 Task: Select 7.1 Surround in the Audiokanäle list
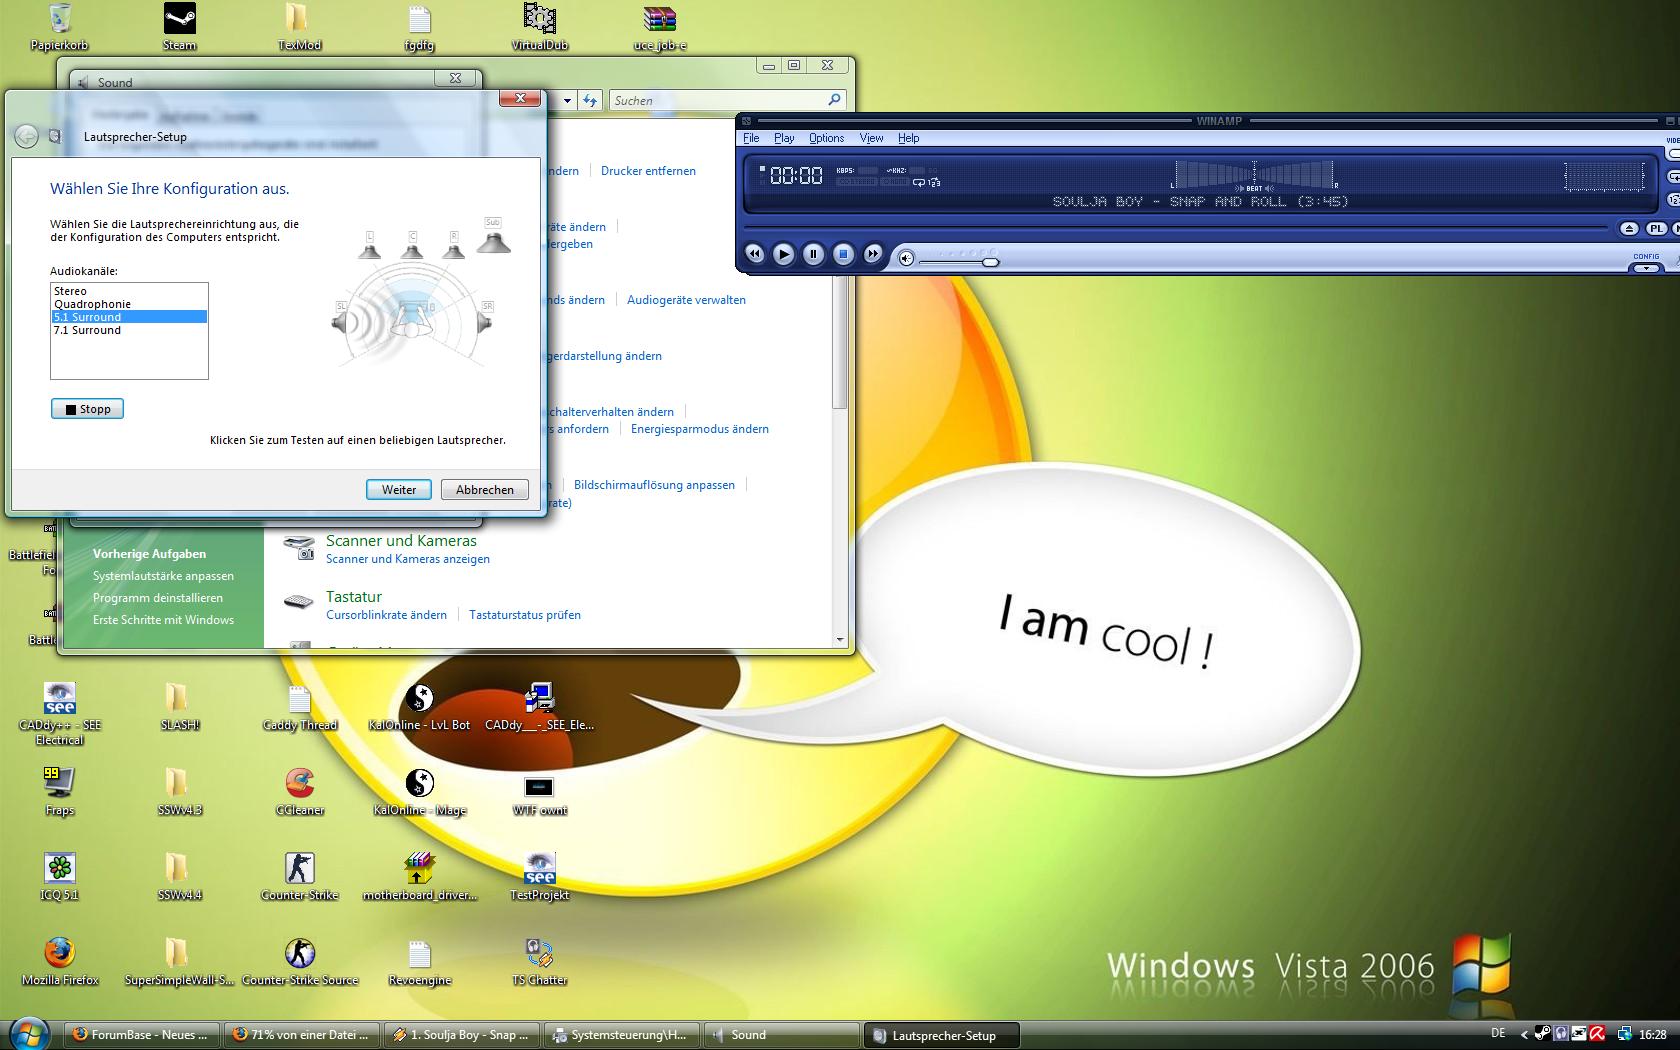point(129,330)
